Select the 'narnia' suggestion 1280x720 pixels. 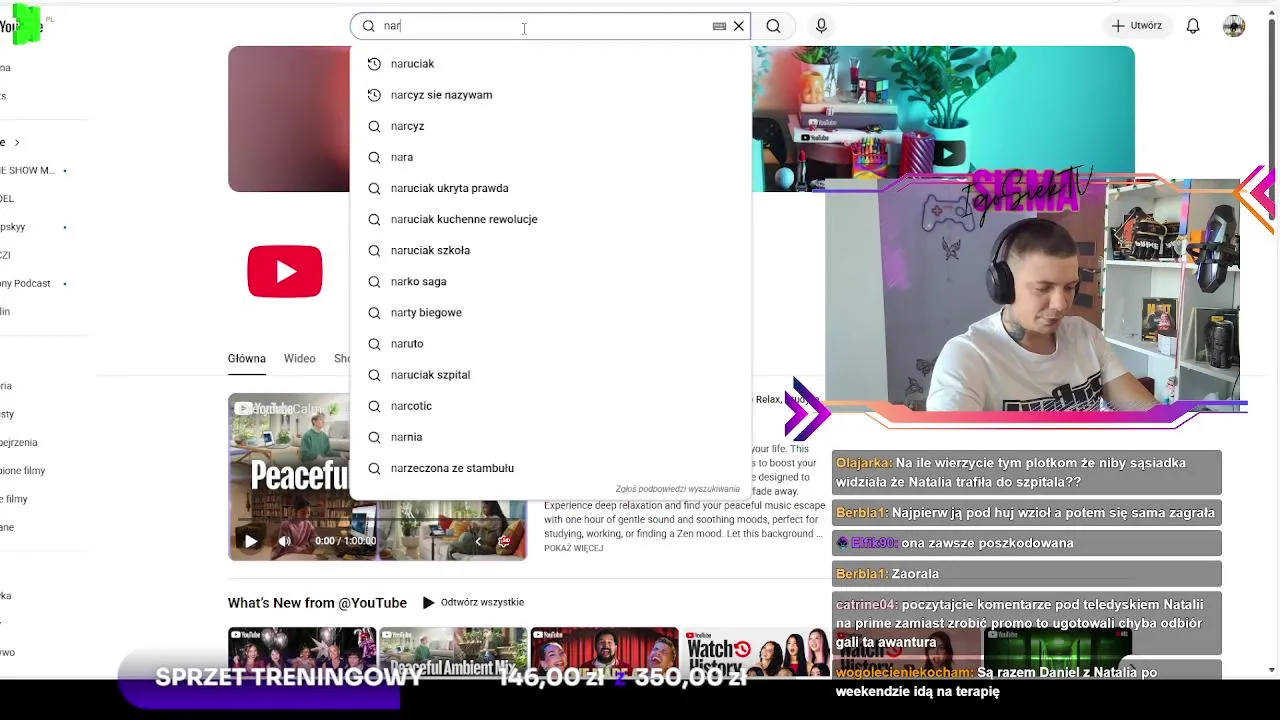point(550,437)
